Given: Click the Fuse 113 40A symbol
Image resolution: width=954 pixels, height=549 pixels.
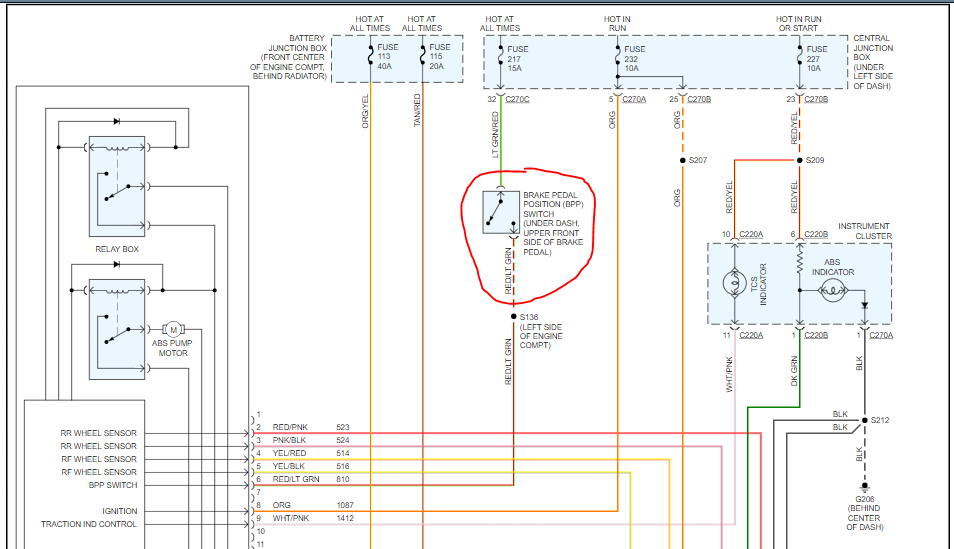Looking at the screenshot, I should click(x=370, y=54).
